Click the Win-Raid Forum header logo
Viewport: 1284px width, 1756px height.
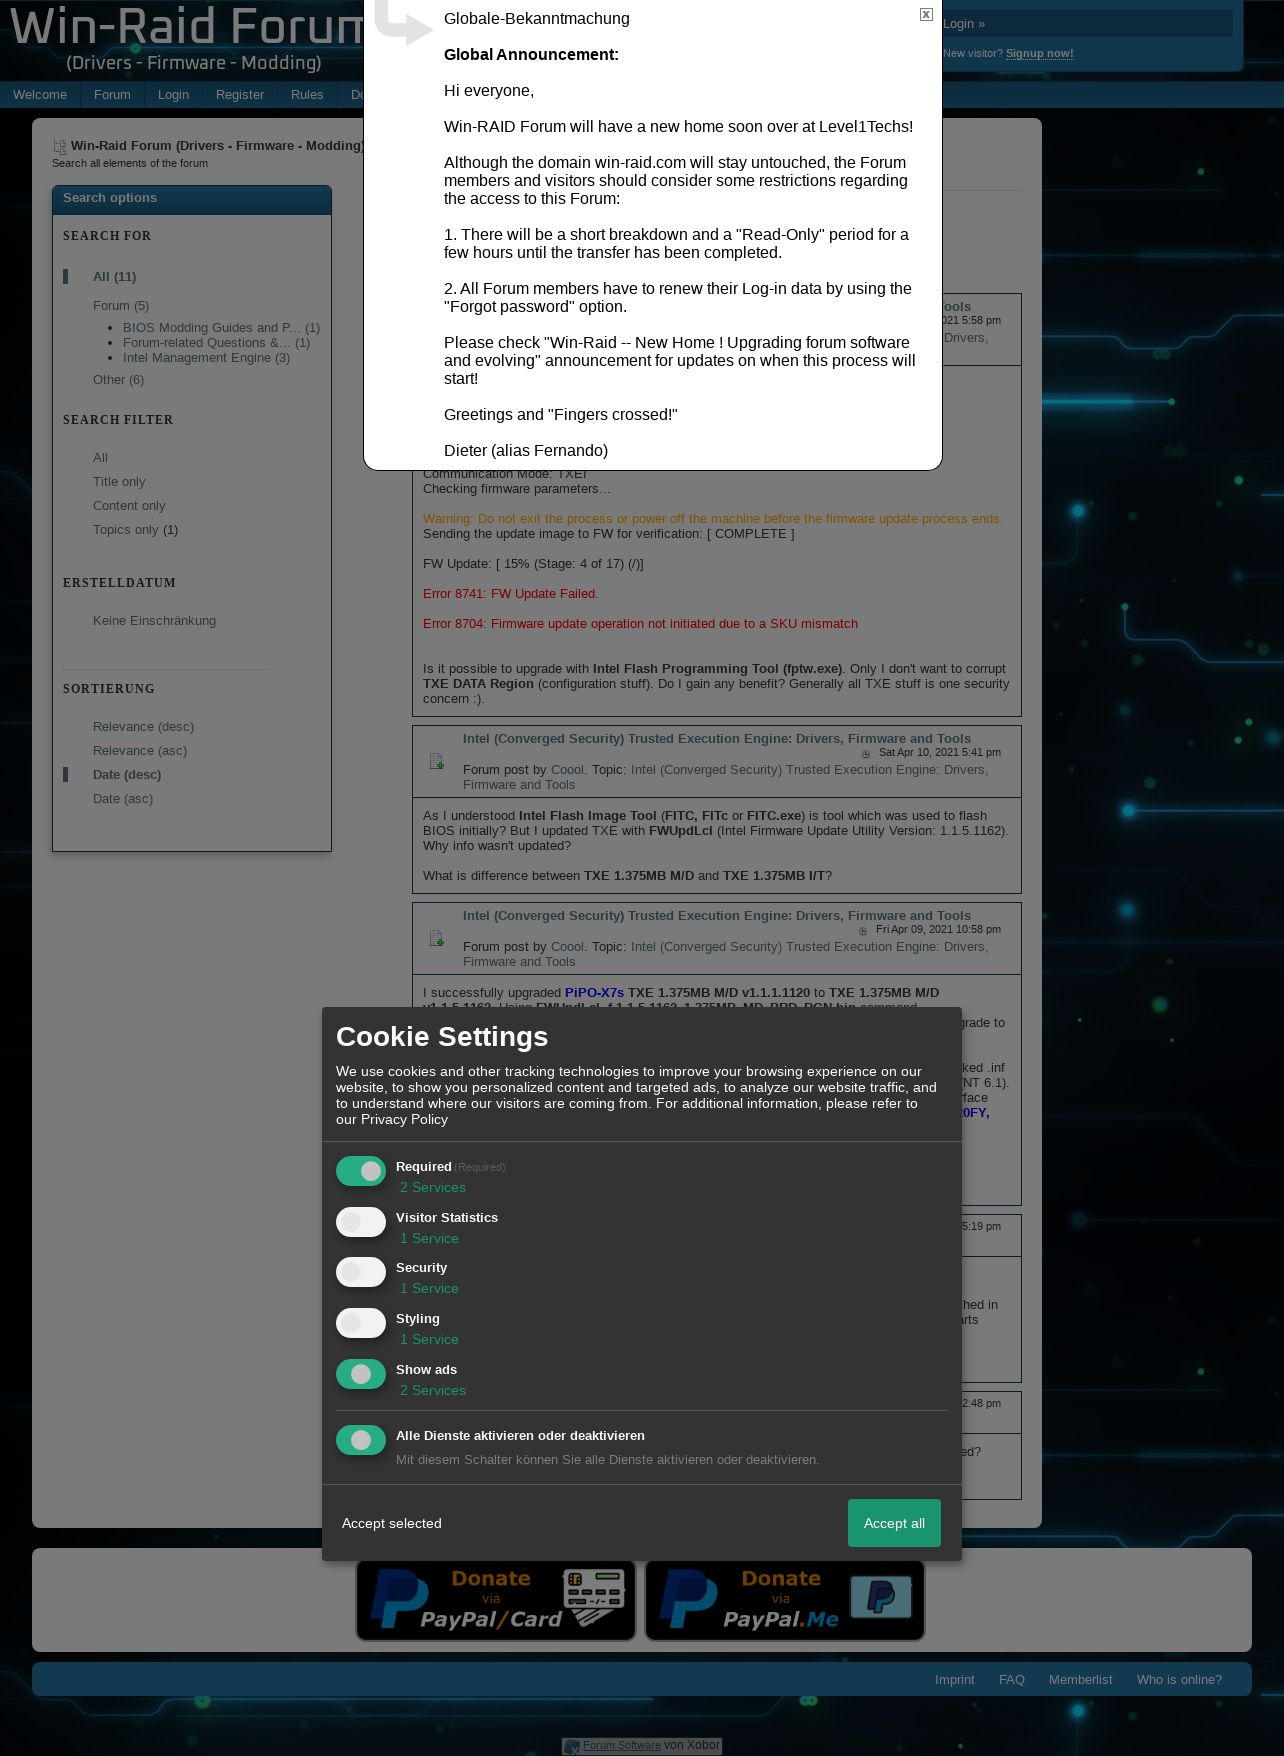188,38
